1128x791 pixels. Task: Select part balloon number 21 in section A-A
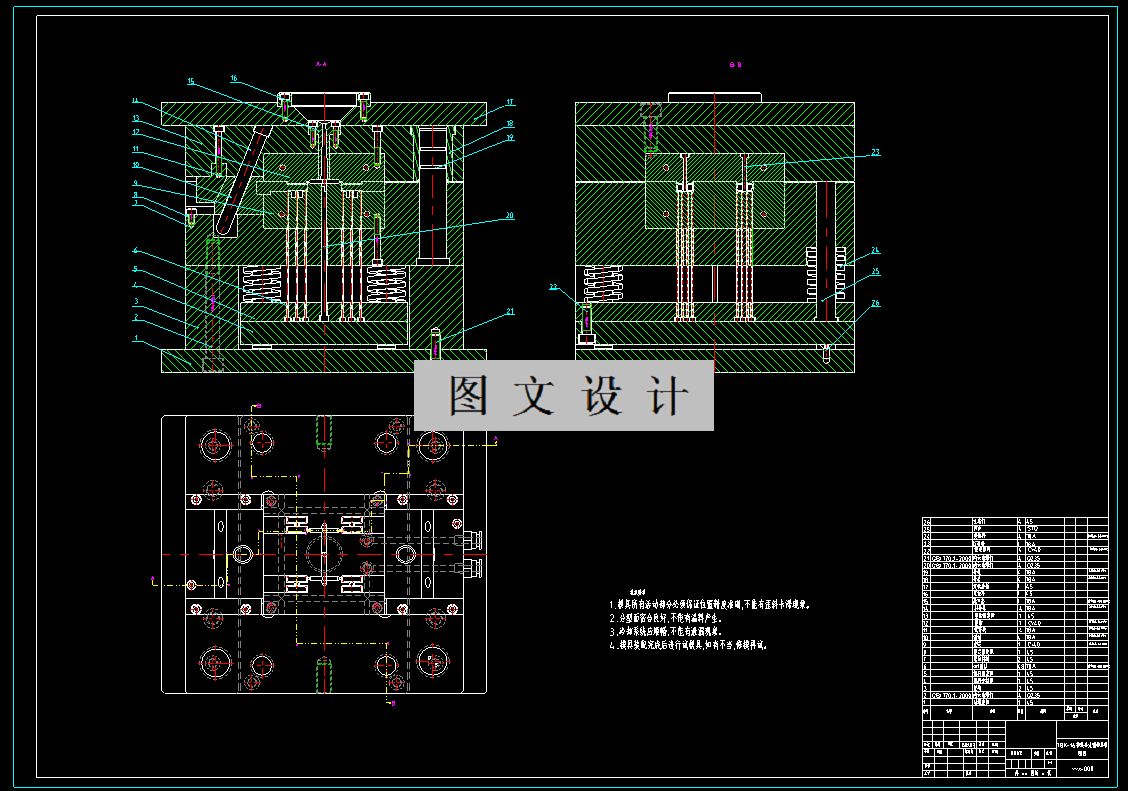coord(509,311)
